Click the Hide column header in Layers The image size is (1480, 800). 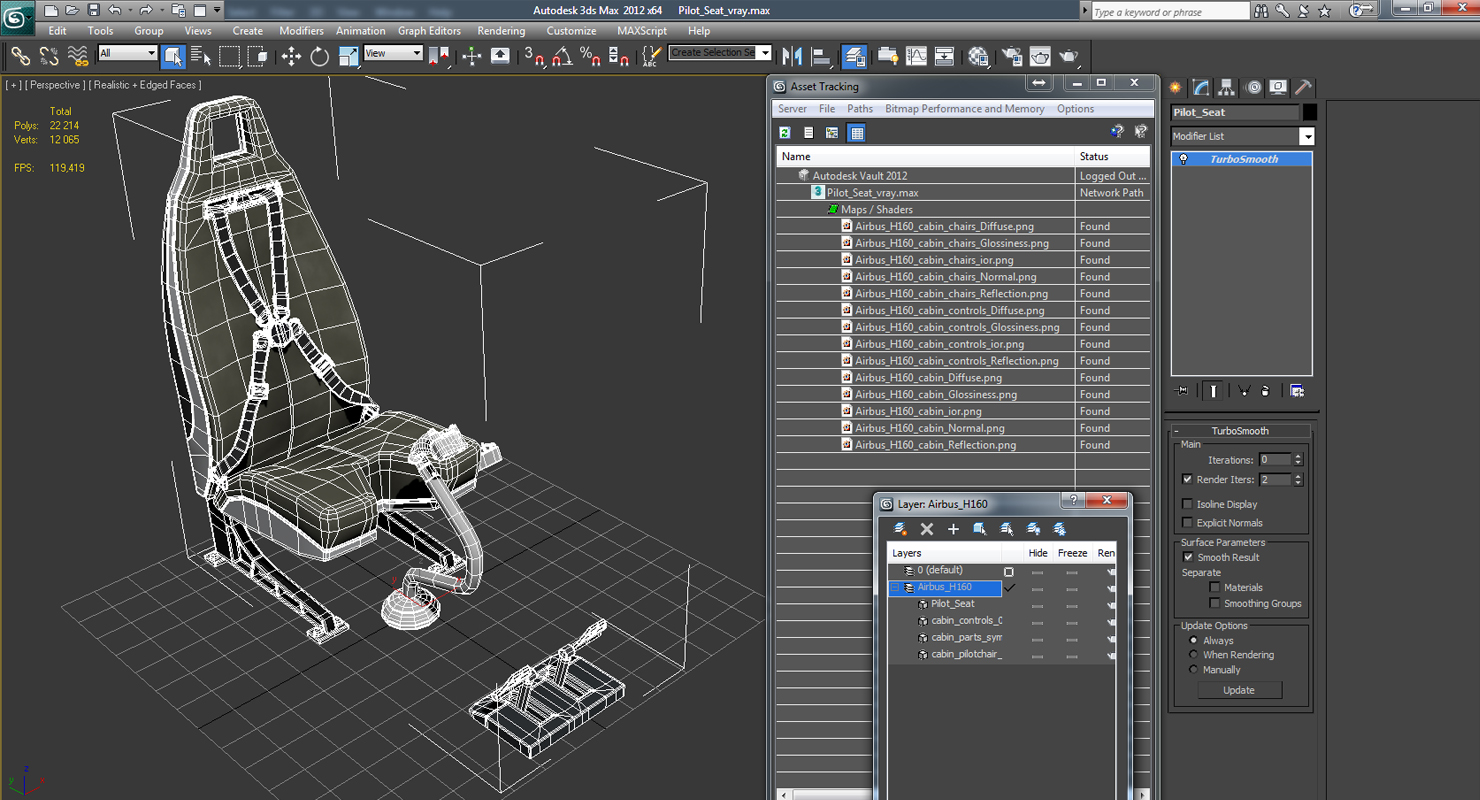(x=1038, y=553)
